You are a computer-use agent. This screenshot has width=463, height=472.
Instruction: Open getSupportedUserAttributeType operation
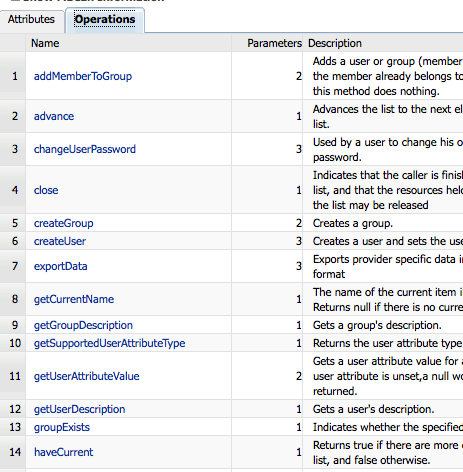point(110,343)
